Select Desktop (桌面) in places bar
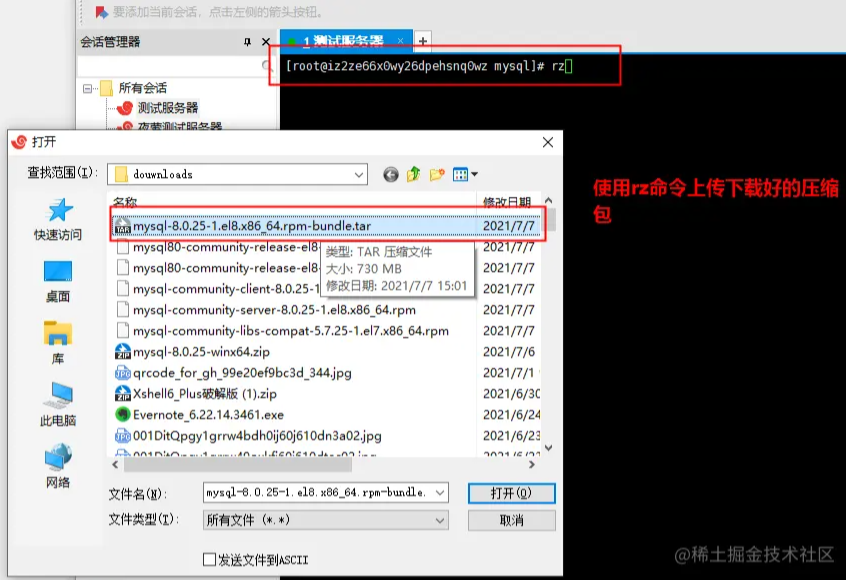Screen dimensions: 846x580 tap(58, 282)
